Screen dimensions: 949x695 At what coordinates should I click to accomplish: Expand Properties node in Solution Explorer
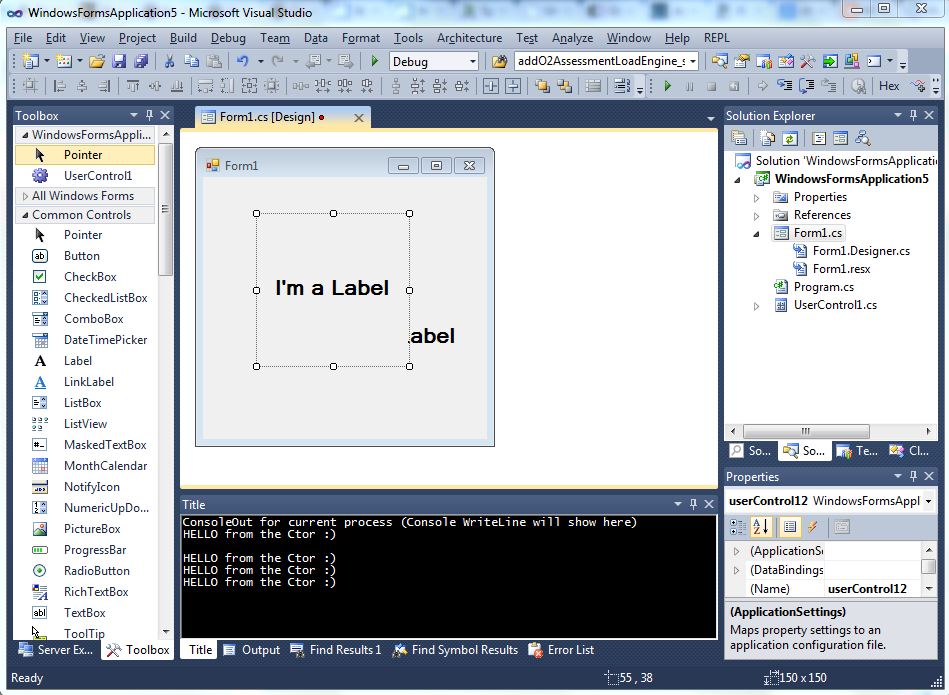(757, 198)
